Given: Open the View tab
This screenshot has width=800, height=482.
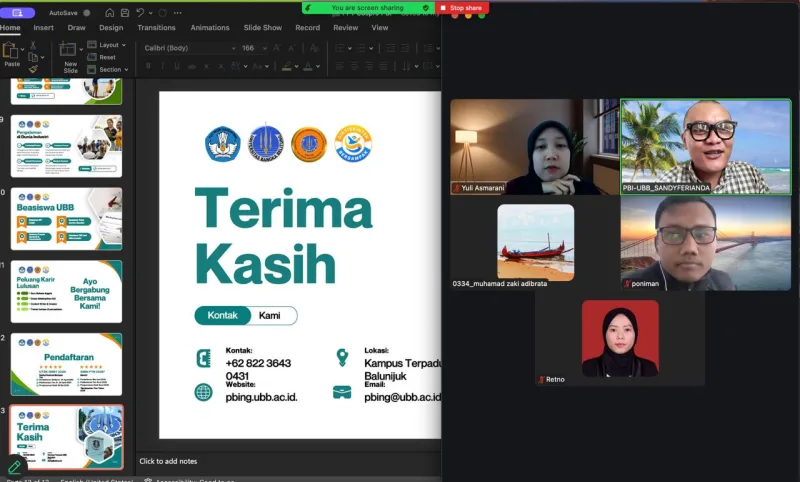Looking at the screenshot, I should 380,28.
